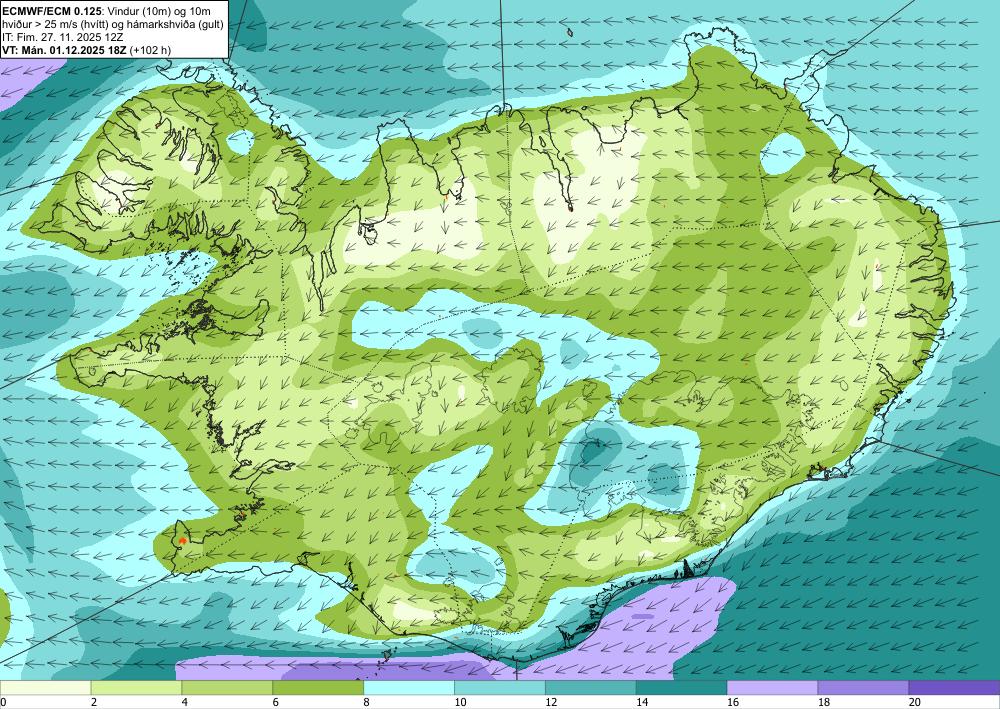Select the pale teal 10–12 m/s legend swatch
The height and width of the screenshot is (709, 1000).
coord(500,688)
